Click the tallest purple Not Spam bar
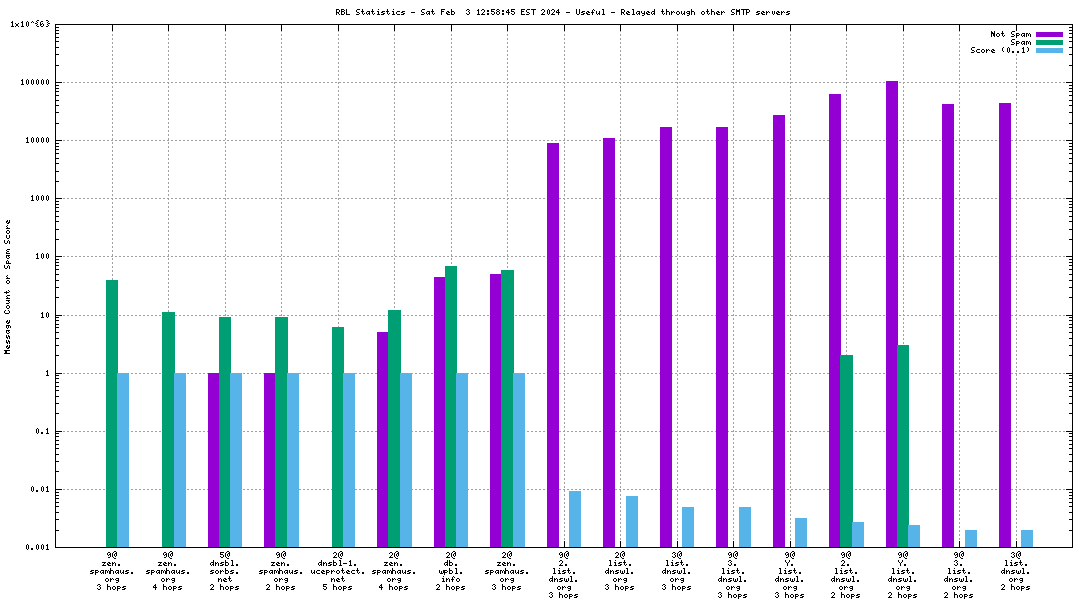Image resolution: width=1088 pixels, height=612 pixels. point(891,313)
